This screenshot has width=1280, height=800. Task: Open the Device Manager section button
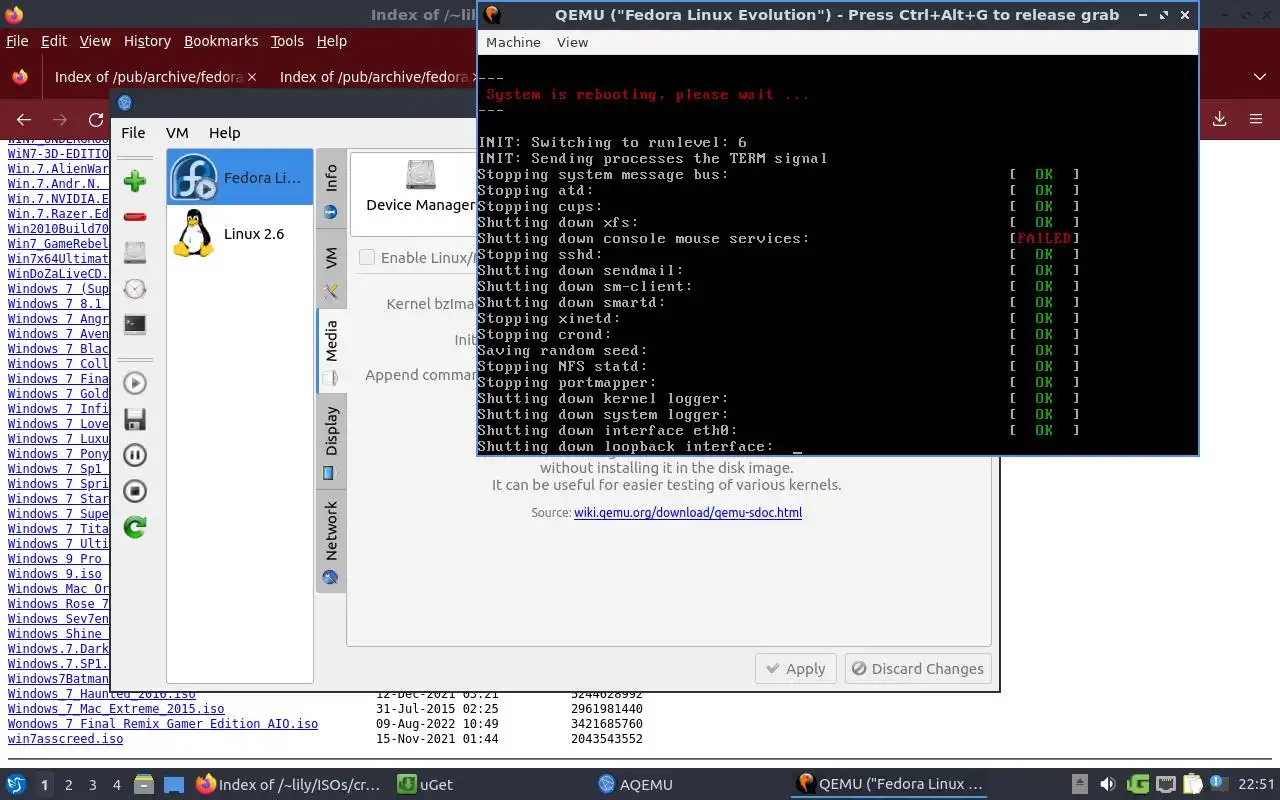click(420, 186)
